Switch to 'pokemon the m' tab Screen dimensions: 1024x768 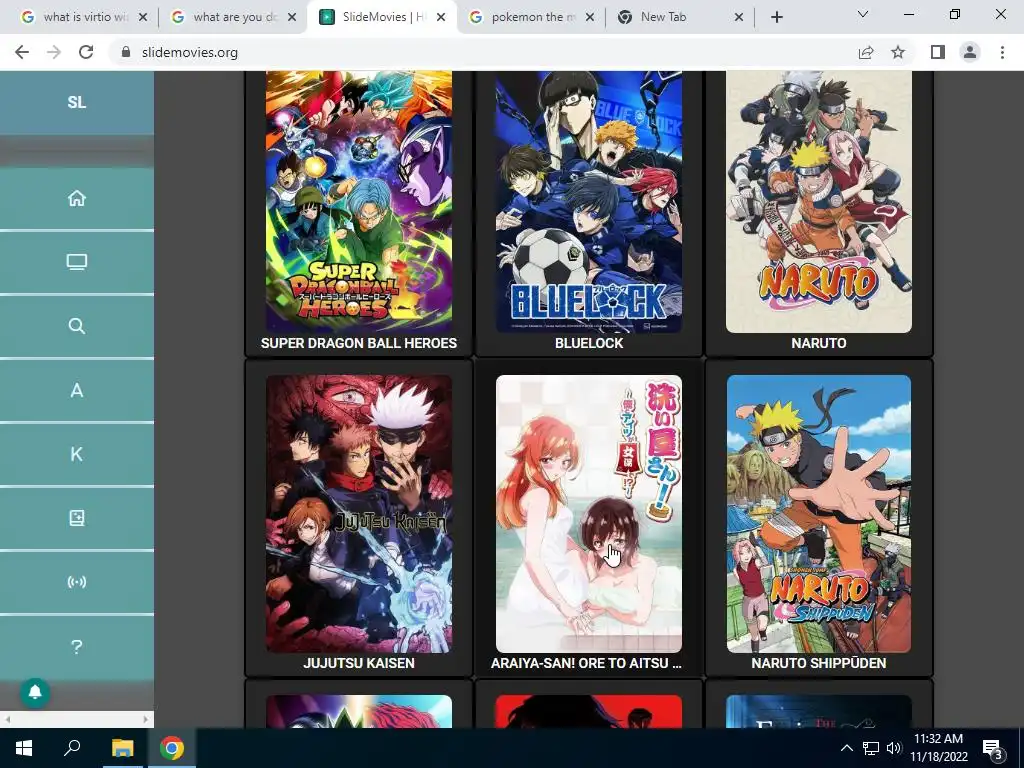point(532,17)
